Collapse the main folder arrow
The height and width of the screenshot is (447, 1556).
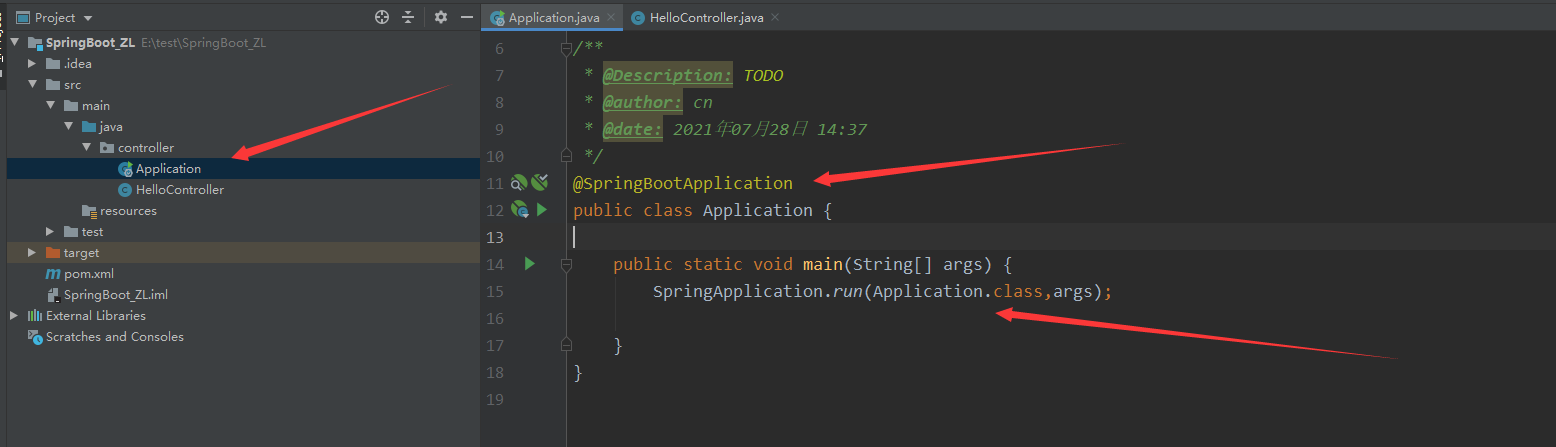pos(50,106)
